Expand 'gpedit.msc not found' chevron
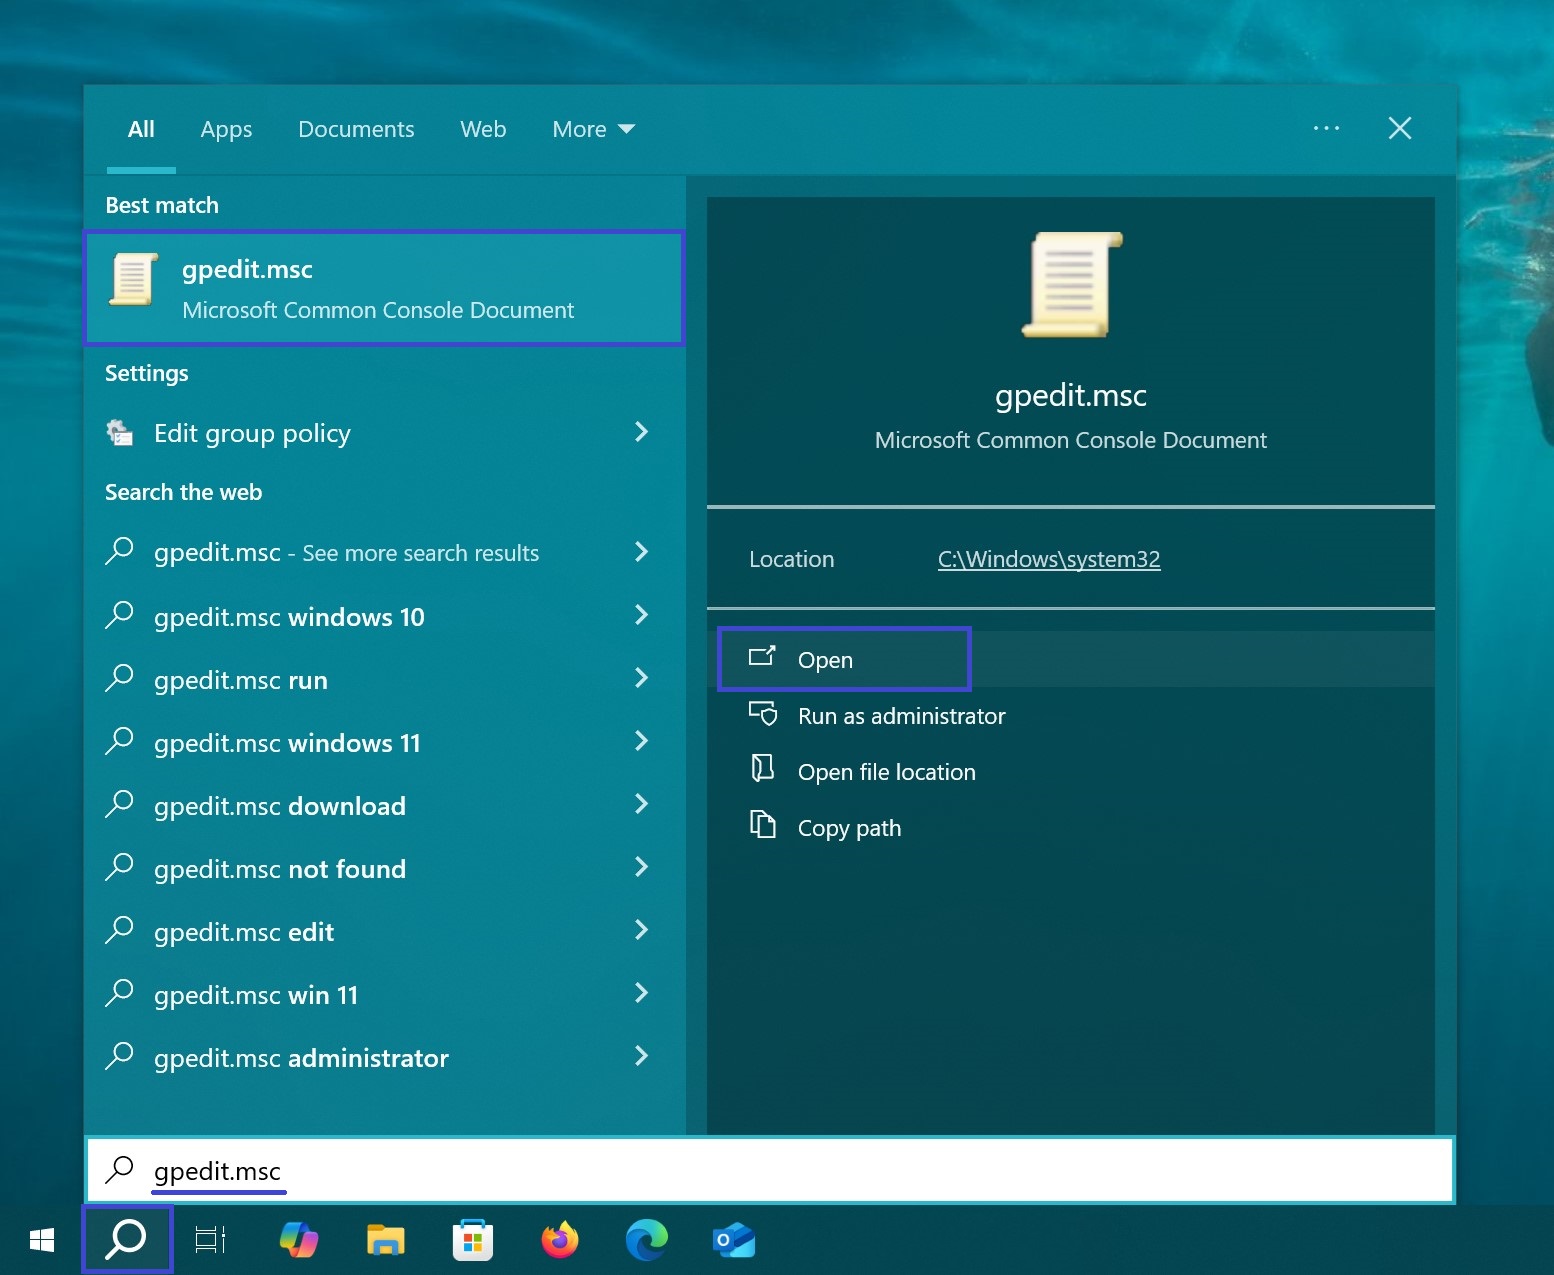This screenshot has width=1554, height=1275. pos(642,867)
